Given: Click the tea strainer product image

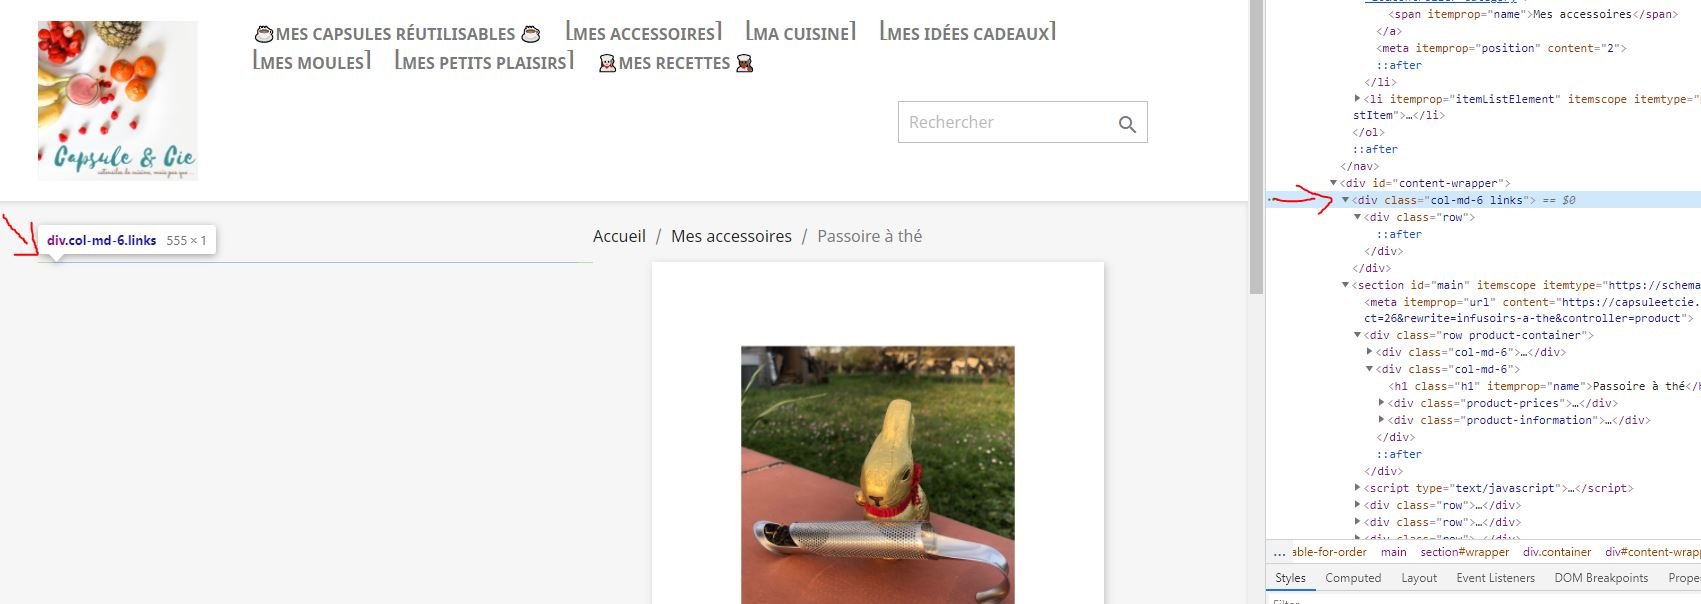Looking at the screenshot, I should coord(878,475).
